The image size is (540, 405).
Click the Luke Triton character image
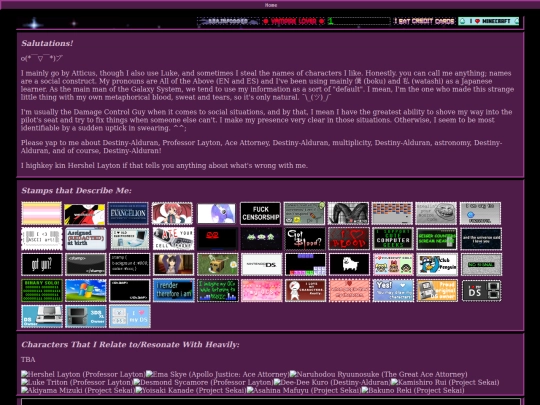click(77, 382)
